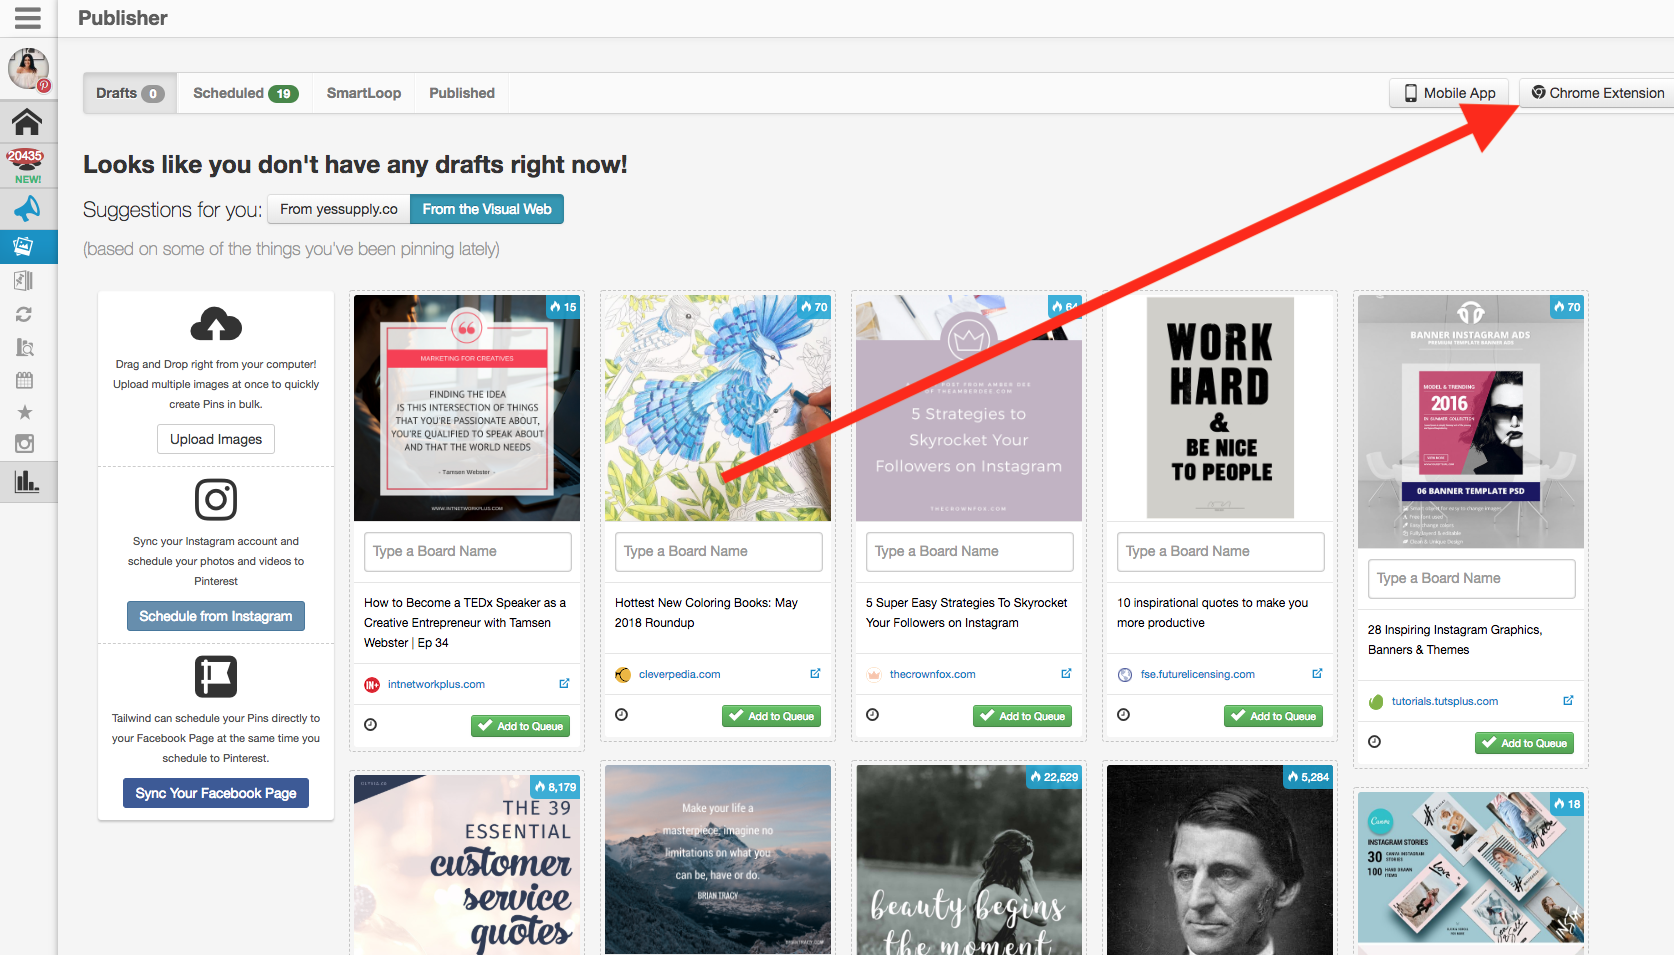Focus board name field on TEDx Speaker card
The height and width of the screenshot is (955, 1674).
coord(467,551)
